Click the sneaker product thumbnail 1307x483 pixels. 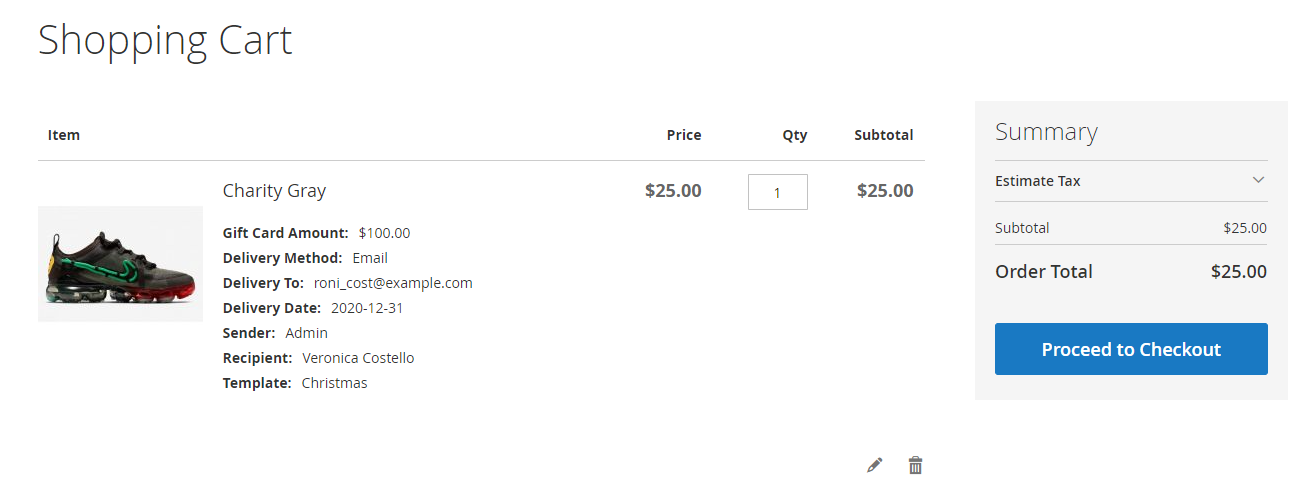point(120,264)
